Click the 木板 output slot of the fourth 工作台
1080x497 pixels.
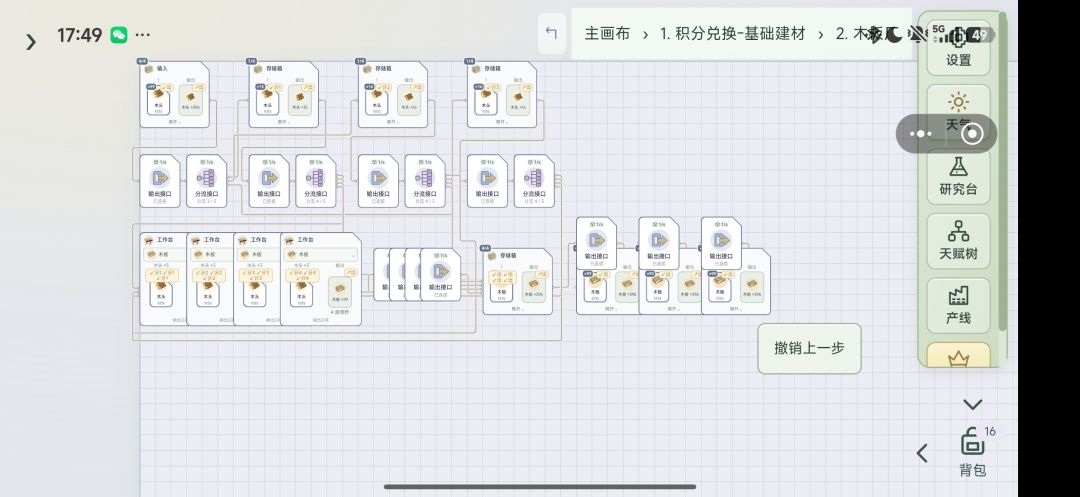pyautogui.click(x=340, y=292)
